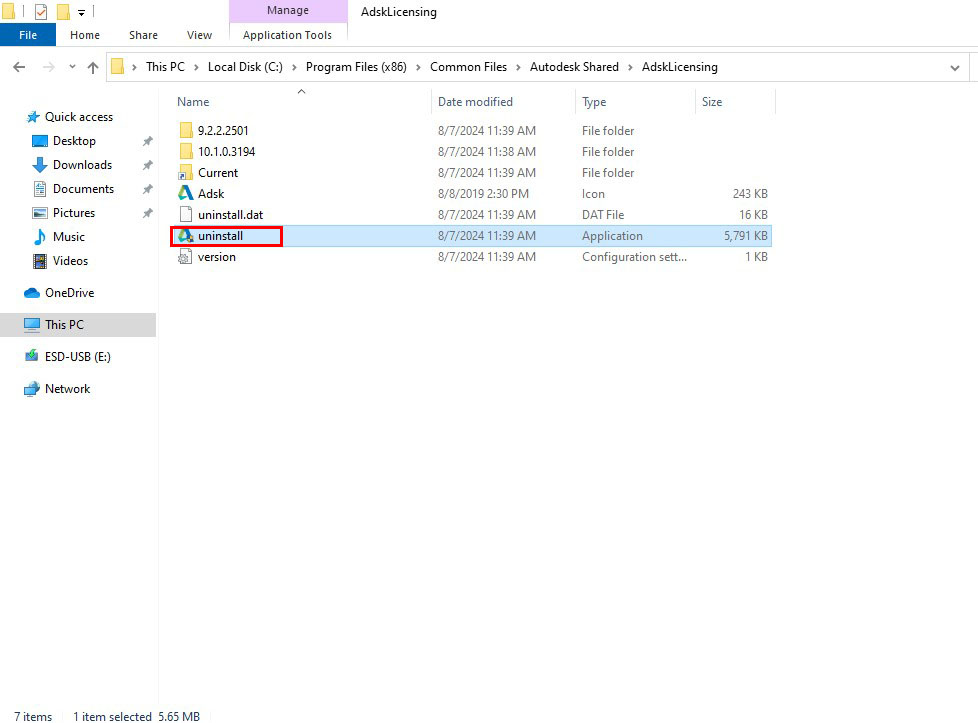Image resolution: width=978 pixels, height=723 pixels.
Task: Go up to Autodesk Shared folder
Action: point(93,66)
